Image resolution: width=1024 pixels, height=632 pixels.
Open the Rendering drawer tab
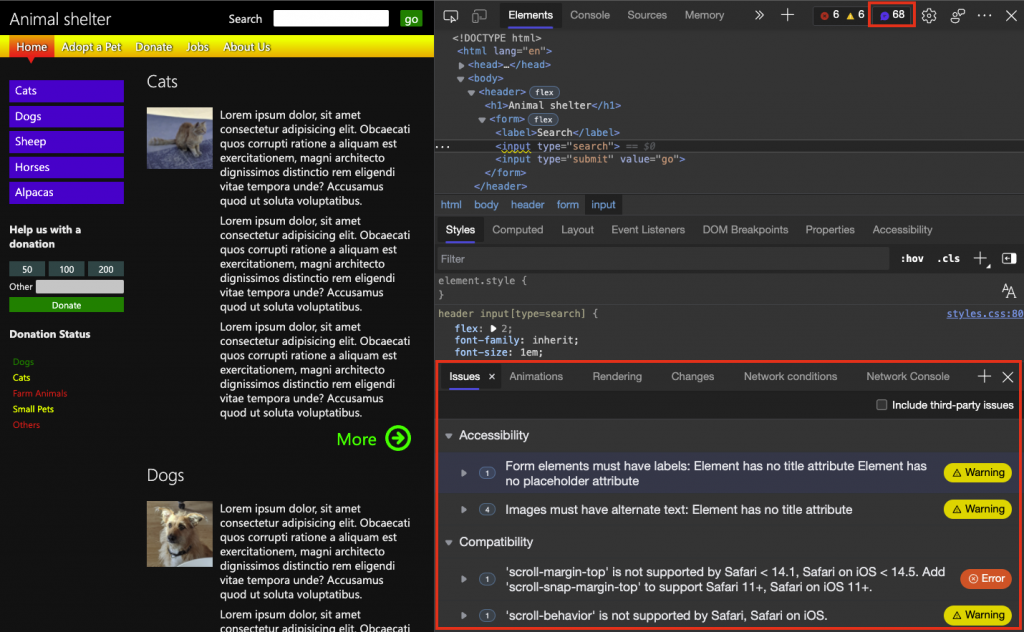(617, 377)
